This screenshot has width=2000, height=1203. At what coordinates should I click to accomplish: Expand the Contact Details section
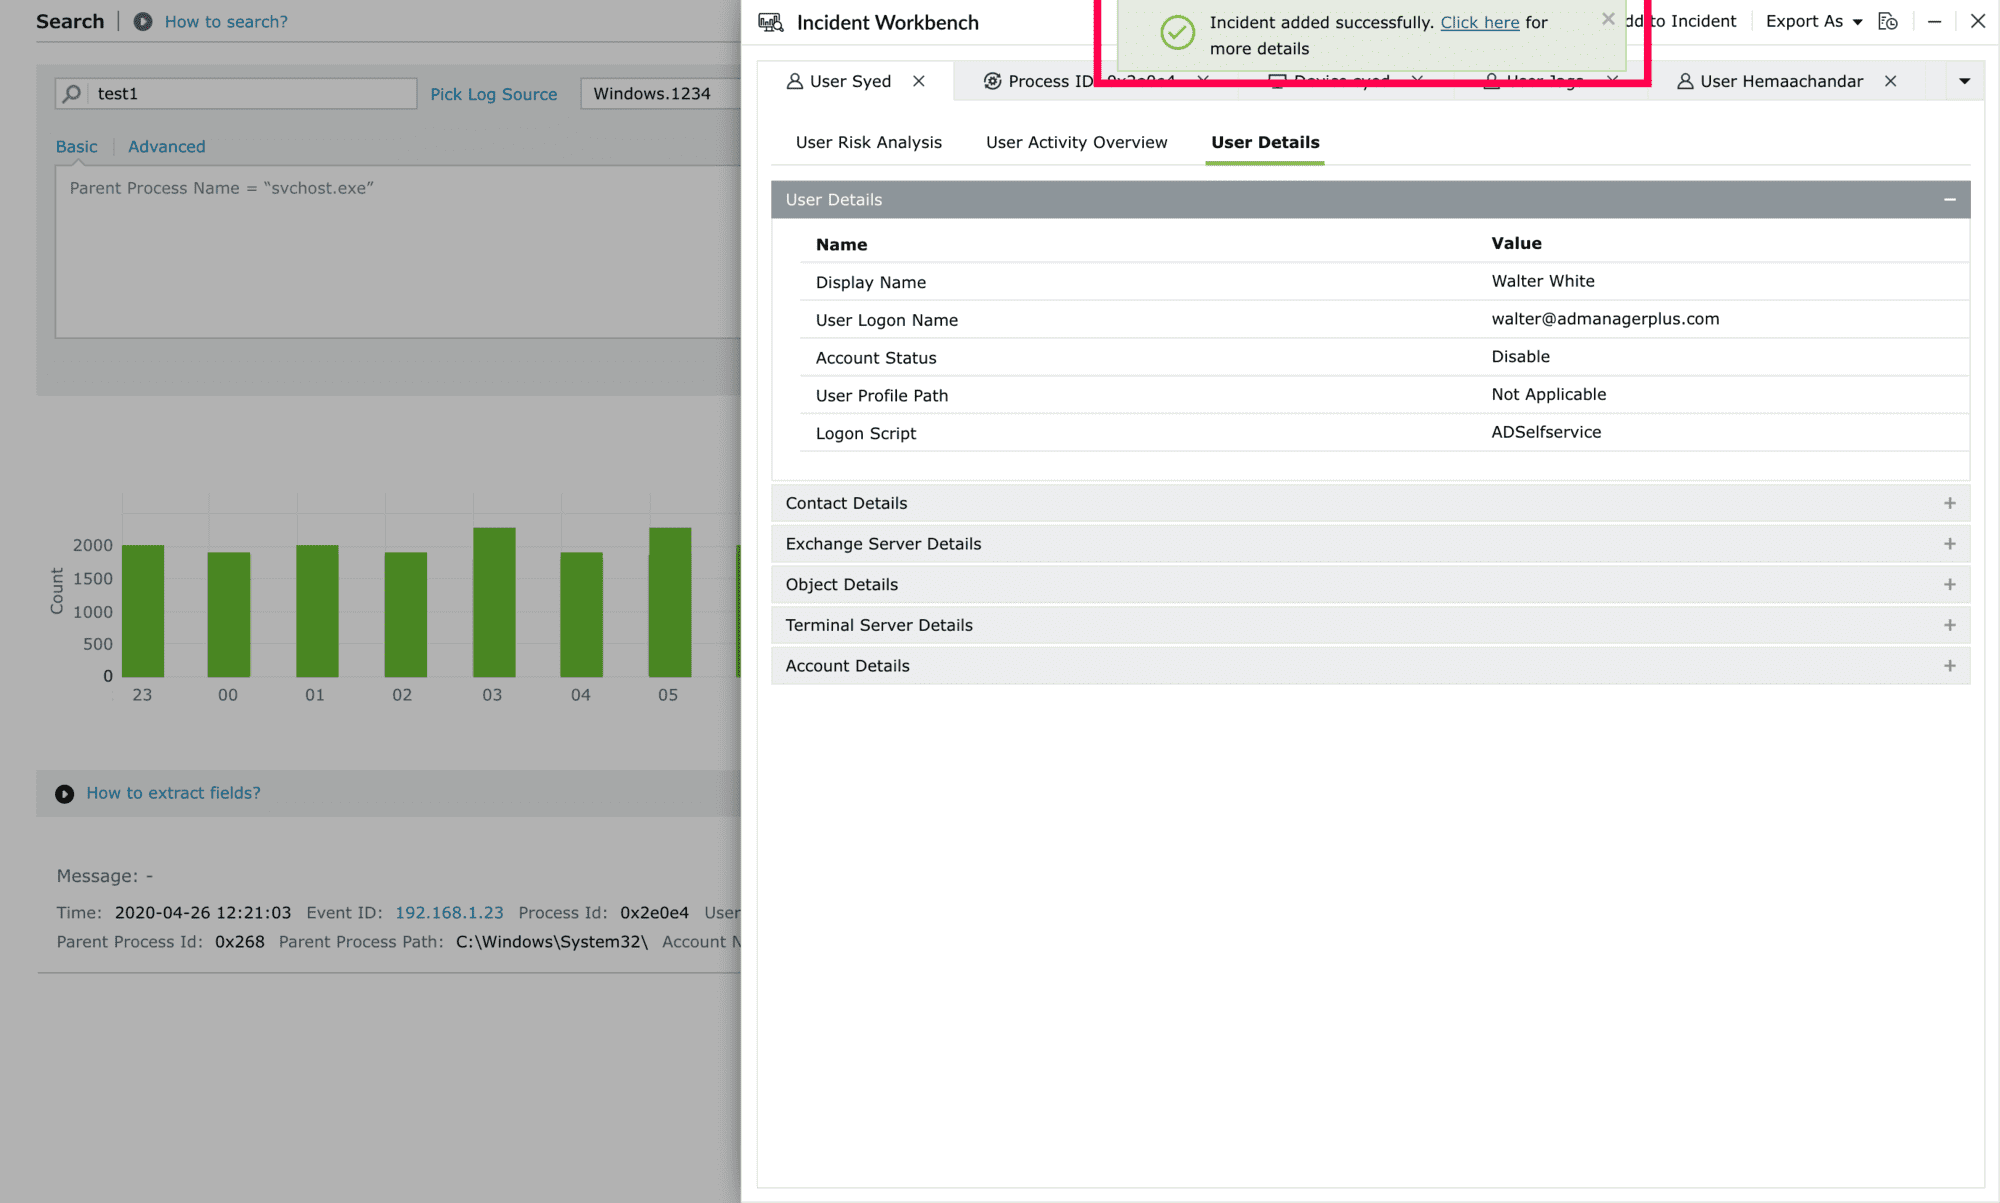click(1949, 503)
